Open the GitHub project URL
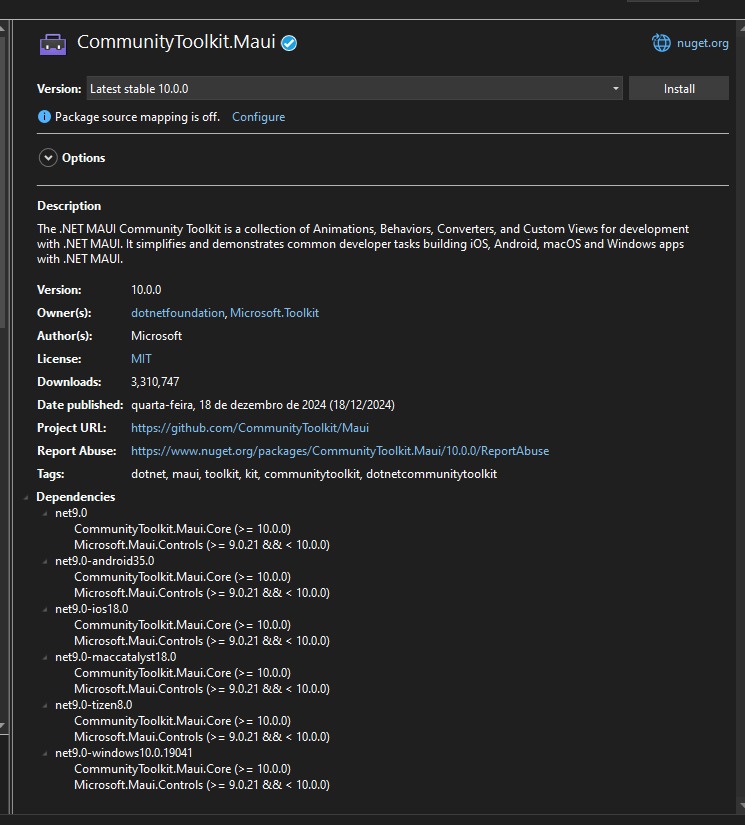Screen dimensions: 745x825 250,428
